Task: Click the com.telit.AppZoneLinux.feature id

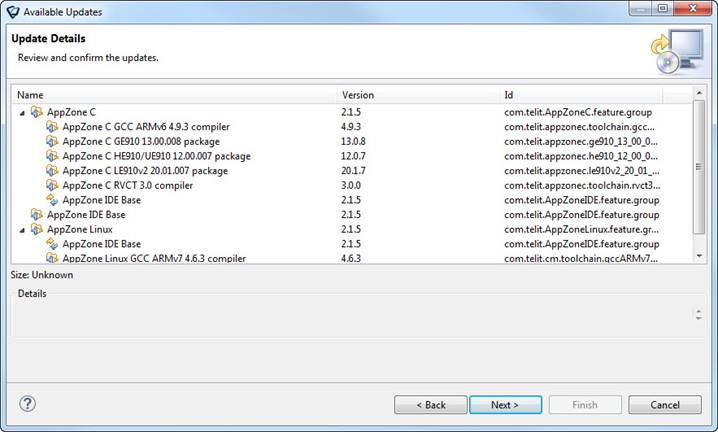Action: 582,230
